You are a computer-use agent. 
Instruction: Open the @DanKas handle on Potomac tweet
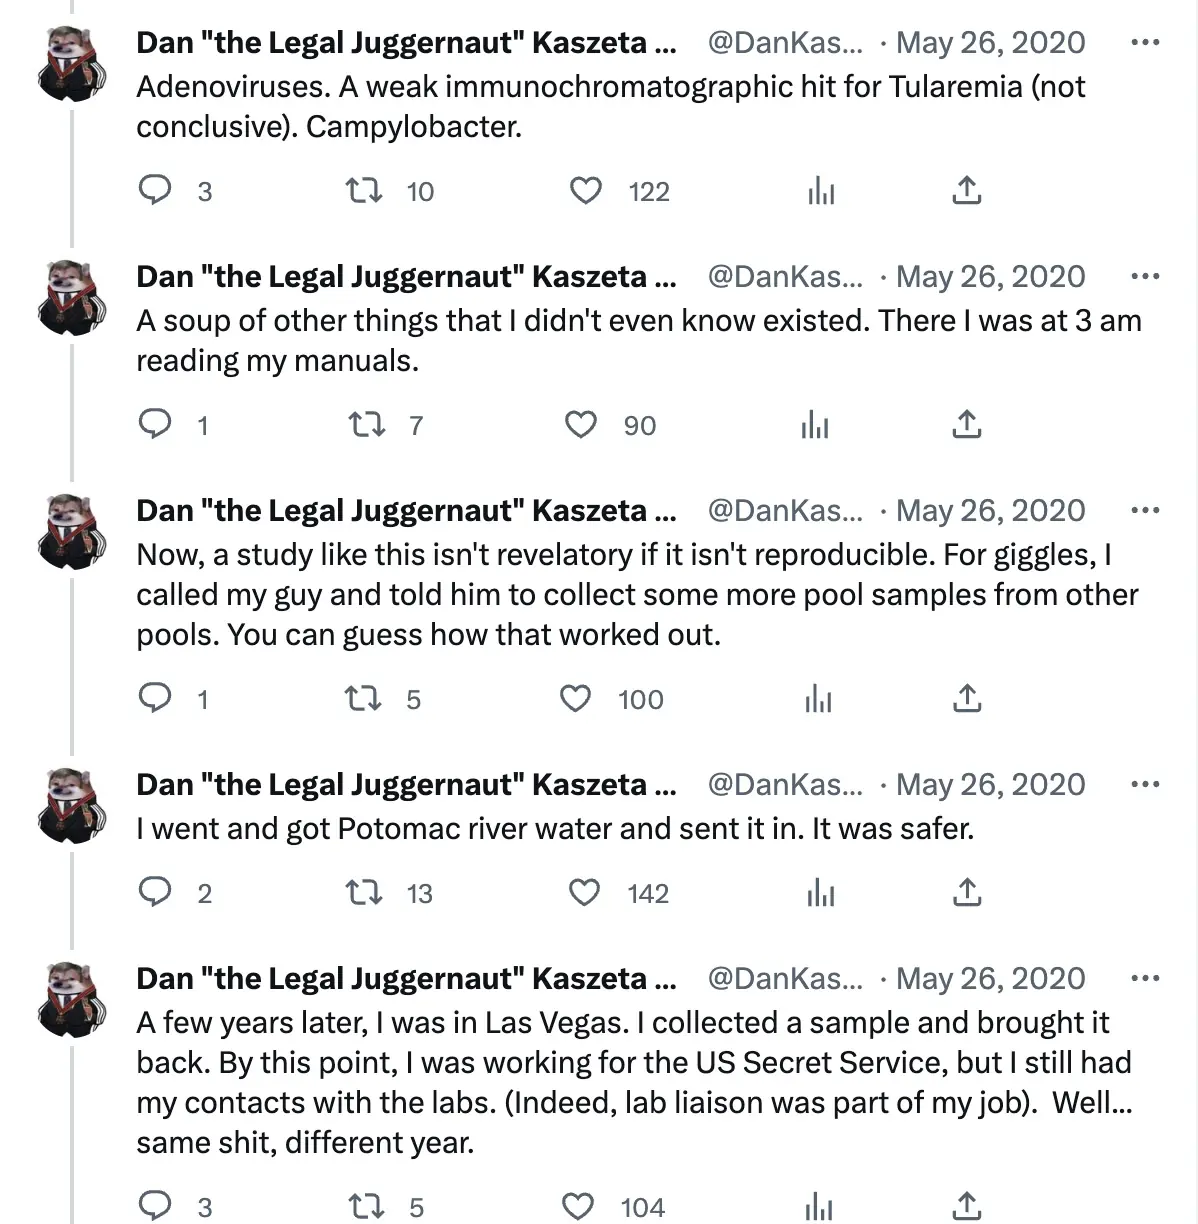point(784,785)
